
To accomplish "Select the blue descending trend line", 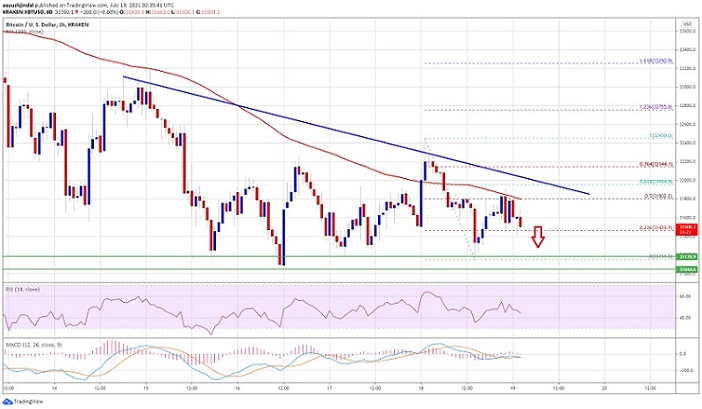I will point(356,136).
